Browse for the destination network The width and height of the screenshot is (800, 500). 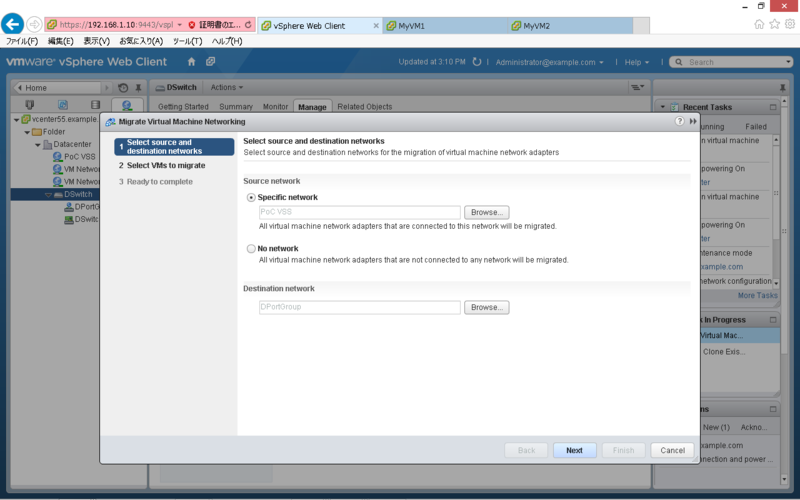coord(487,307)
